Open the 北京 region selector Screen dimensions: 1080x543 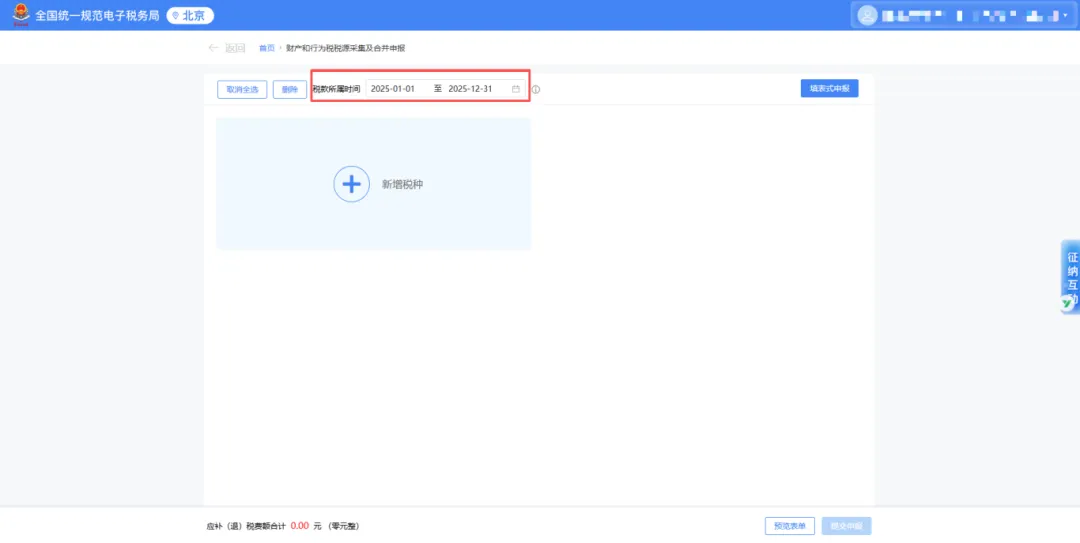190,15
